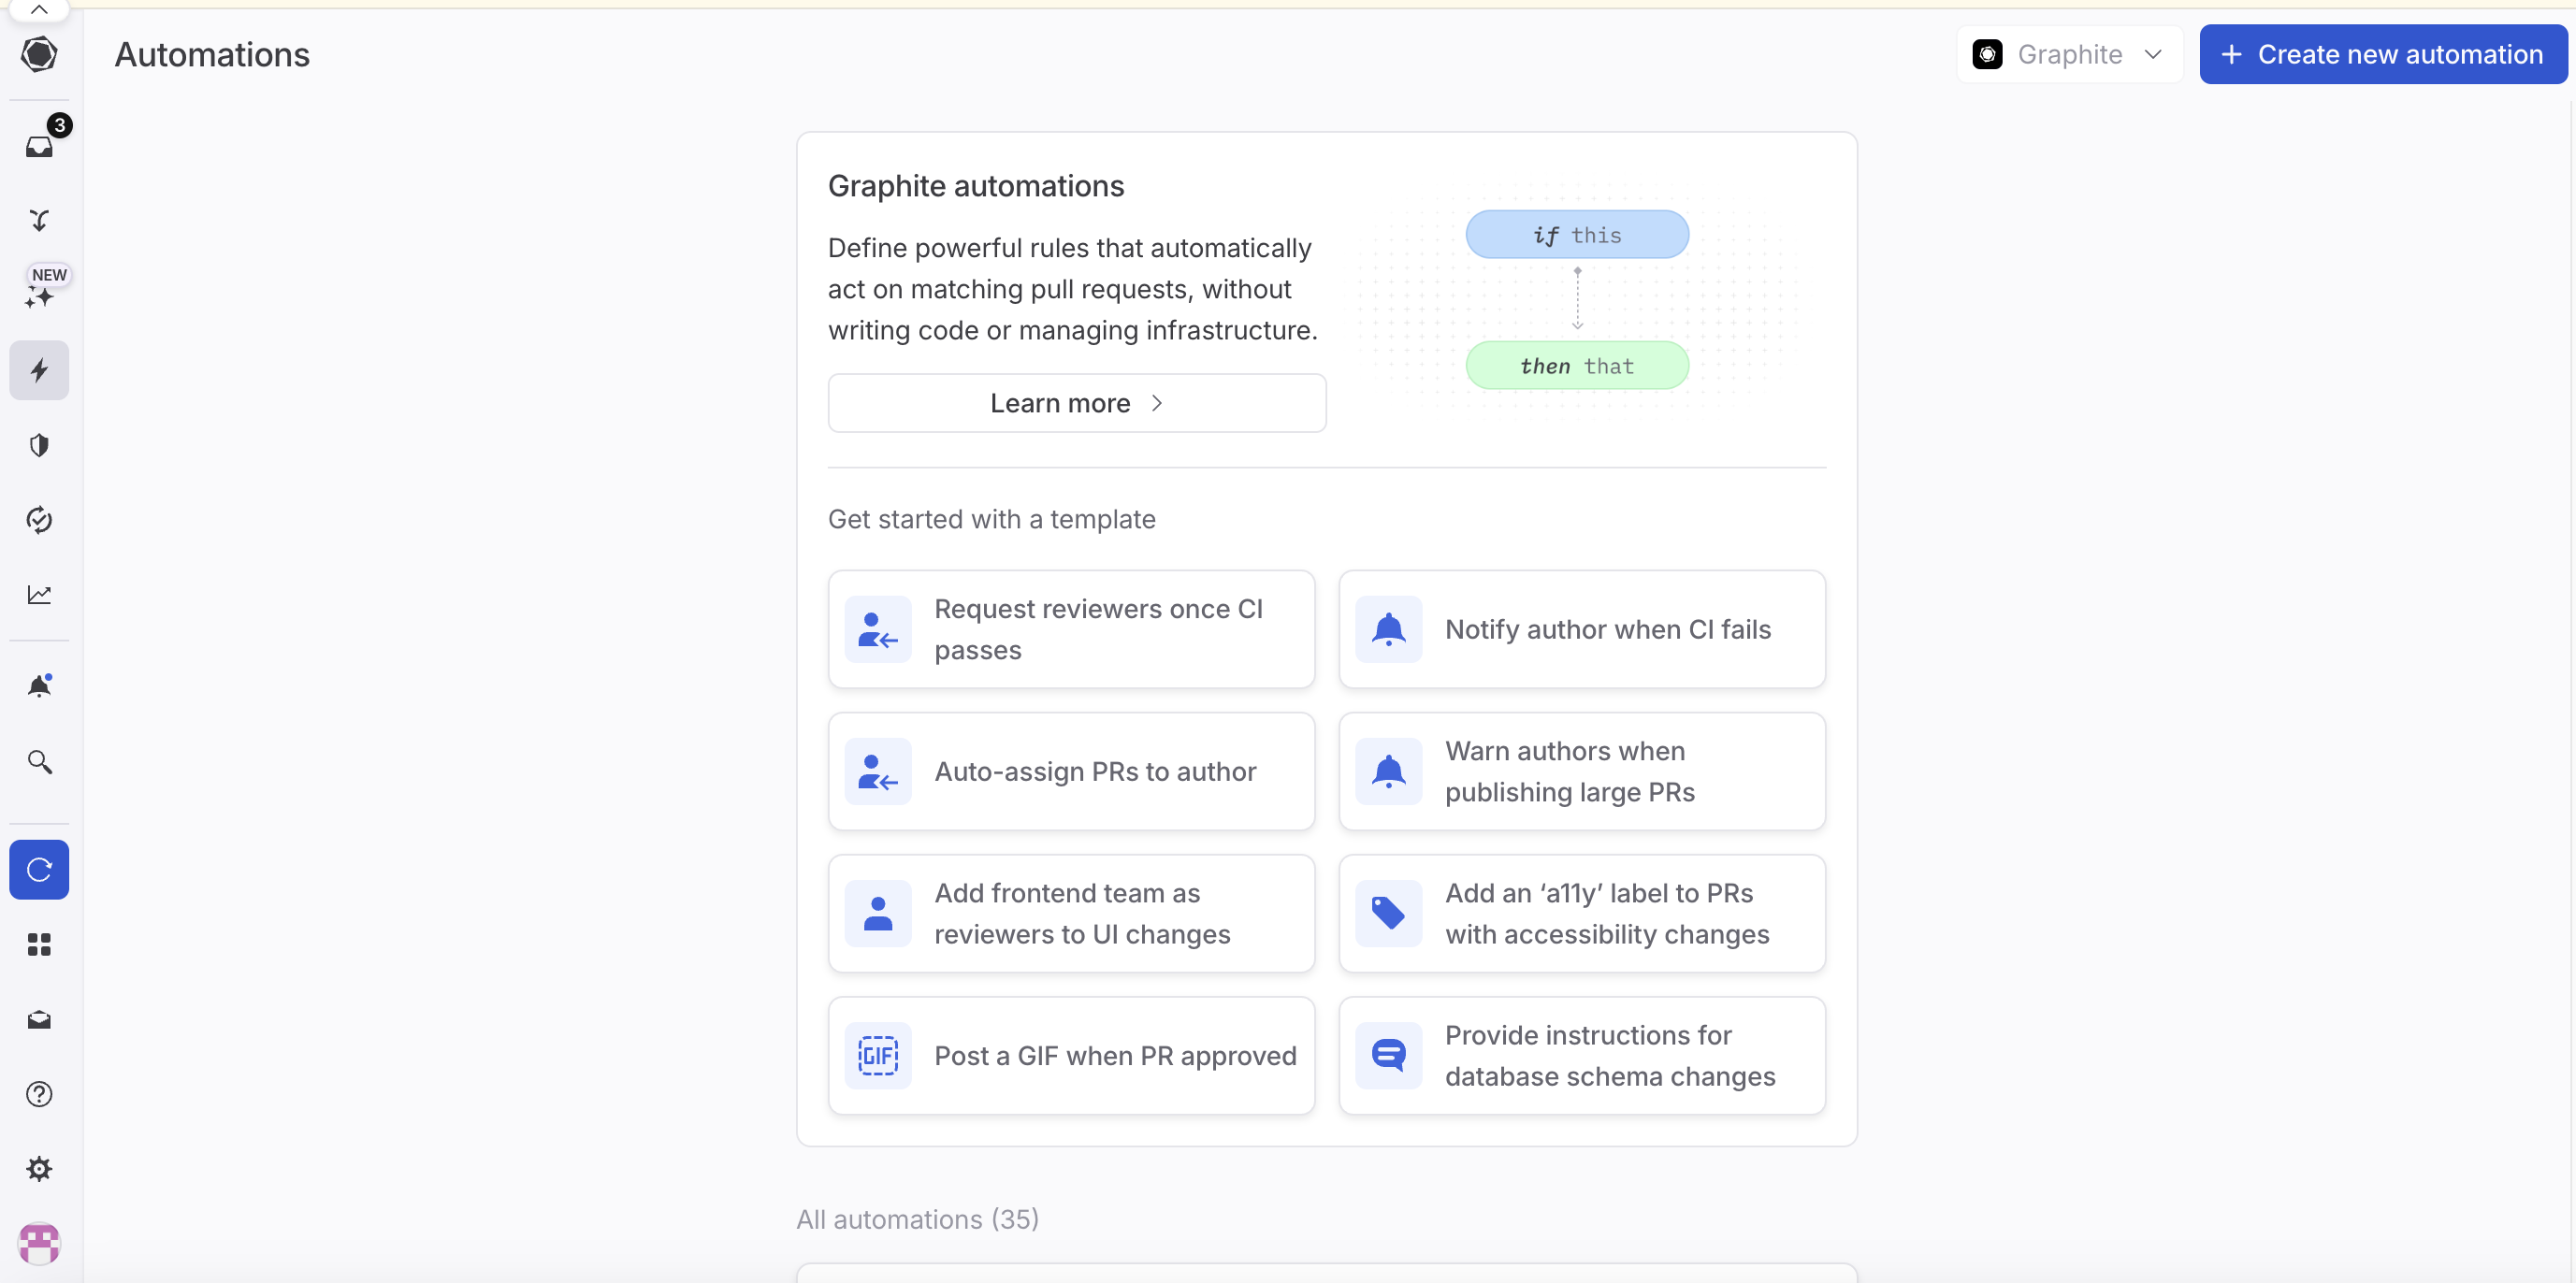Click the stack/stacked PRs icon
The height and width of the screenshot is (1283, 2576).
tap(41, 219)
